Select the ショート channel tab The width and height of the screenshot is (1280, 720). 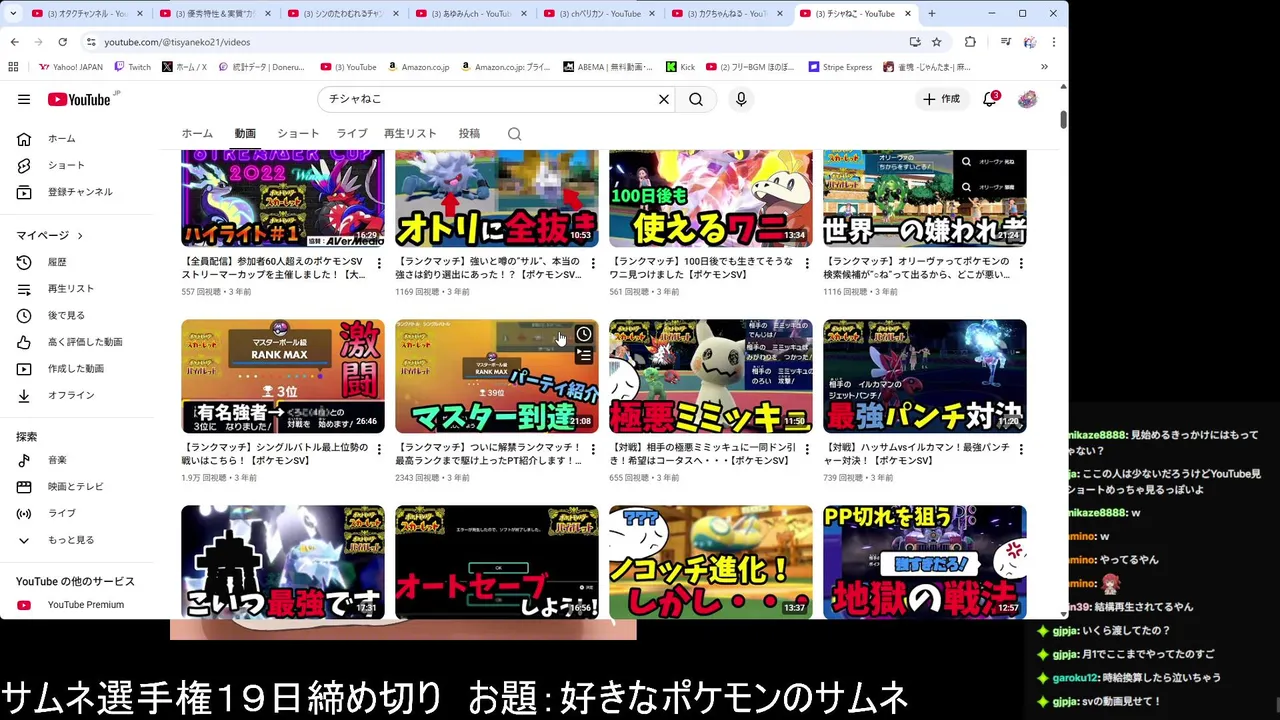point(298,133)
